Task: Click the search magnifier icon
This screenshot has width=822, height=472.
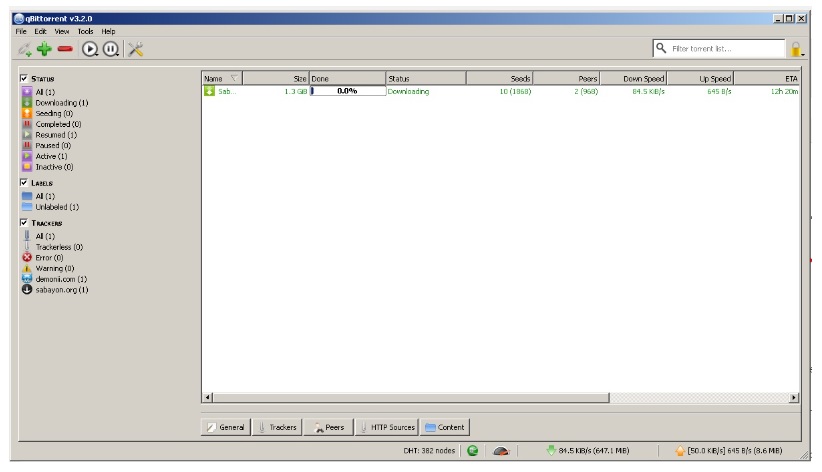Action: coord(661,48)
